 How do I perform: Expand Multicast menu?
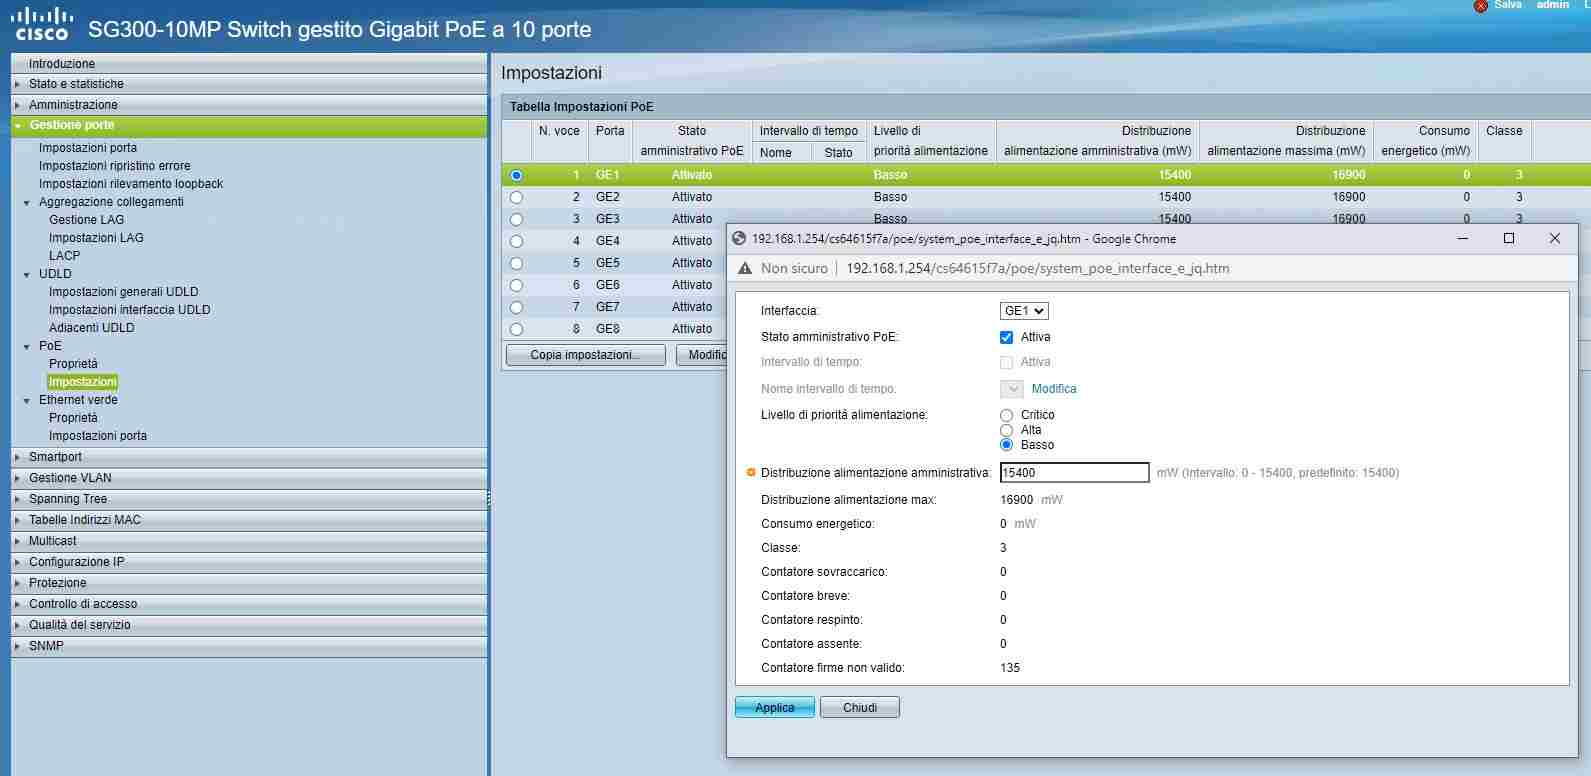click(249, 541)
